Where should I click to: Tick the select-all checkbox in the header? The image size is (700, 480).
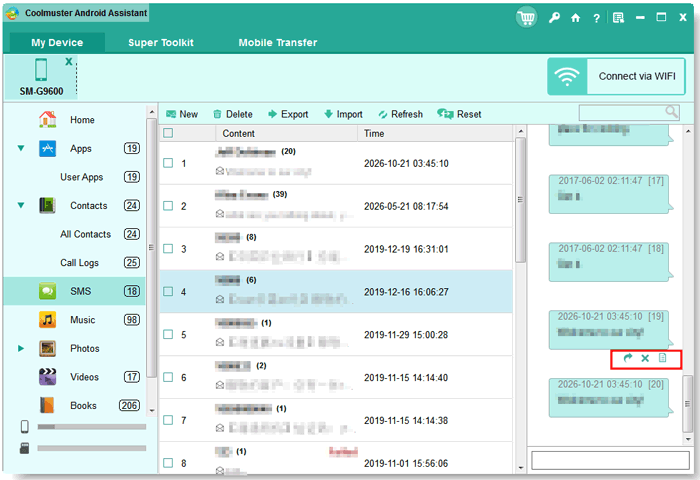[168, 133]
